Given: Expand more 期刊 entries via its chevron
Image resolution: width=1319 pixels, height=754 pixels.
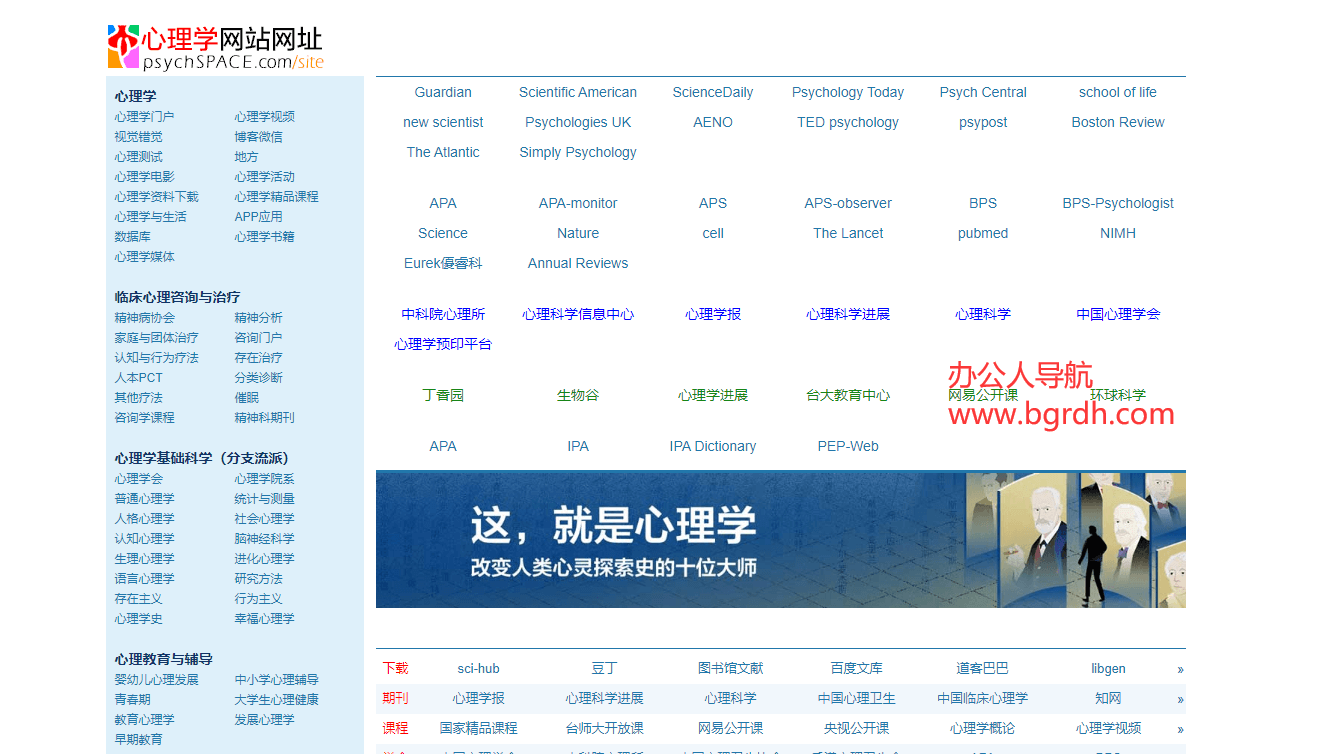Looking at the screenshot, I should tap(1180, 698).
